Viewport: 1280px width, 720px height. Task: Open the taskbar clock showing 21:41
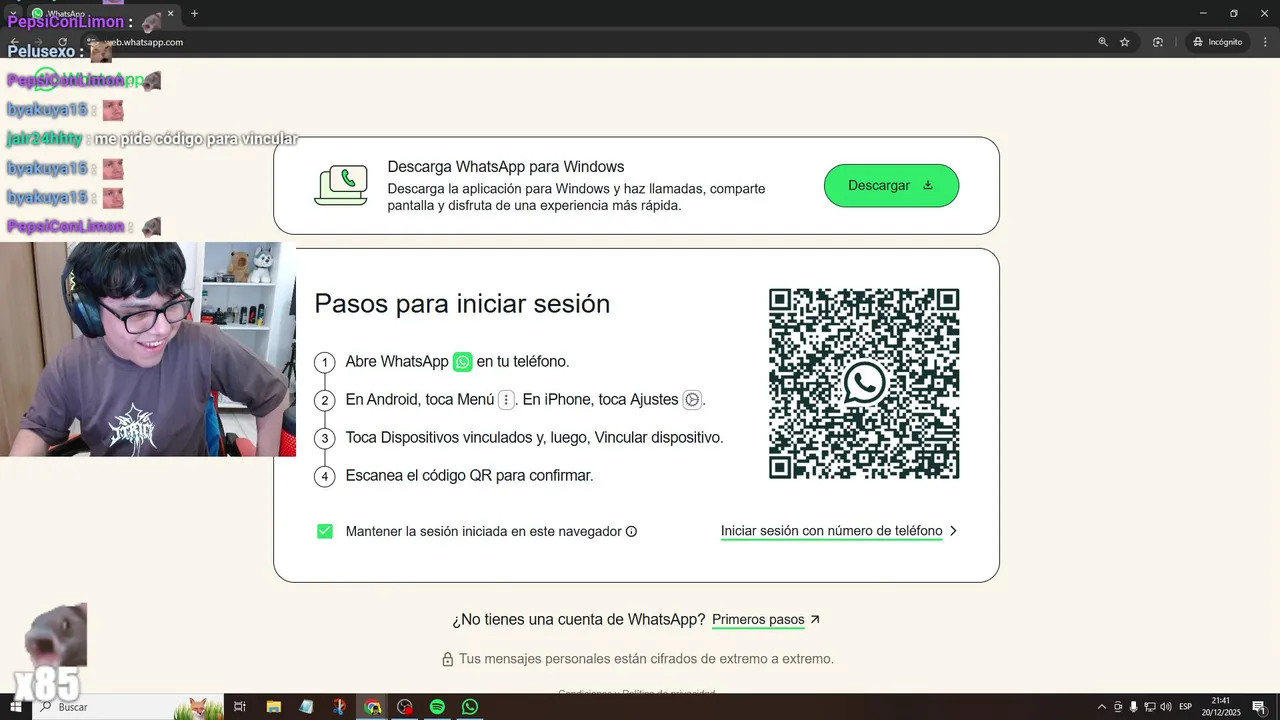pyautogui.click(x=1220, y=707)
